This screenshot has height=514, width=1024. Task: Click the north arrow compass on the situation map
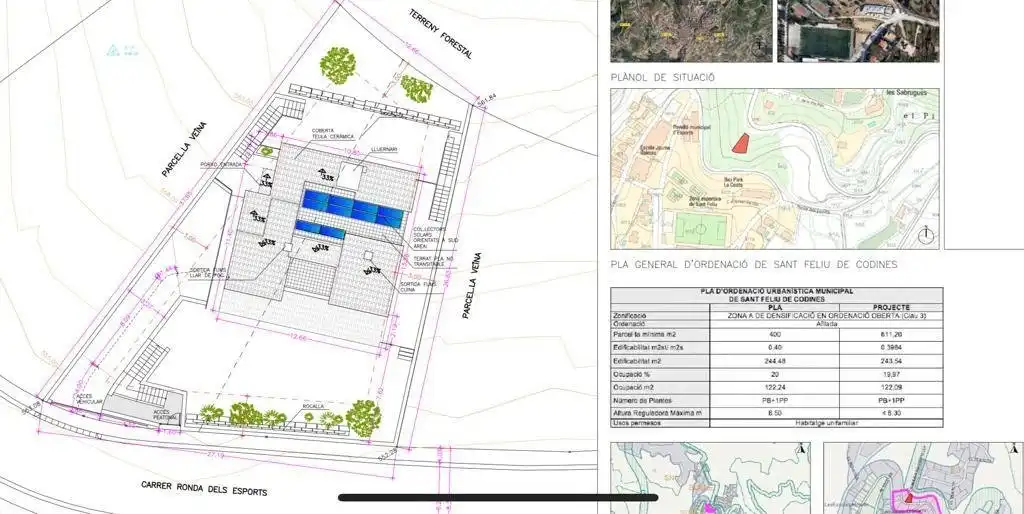point(927,234)
